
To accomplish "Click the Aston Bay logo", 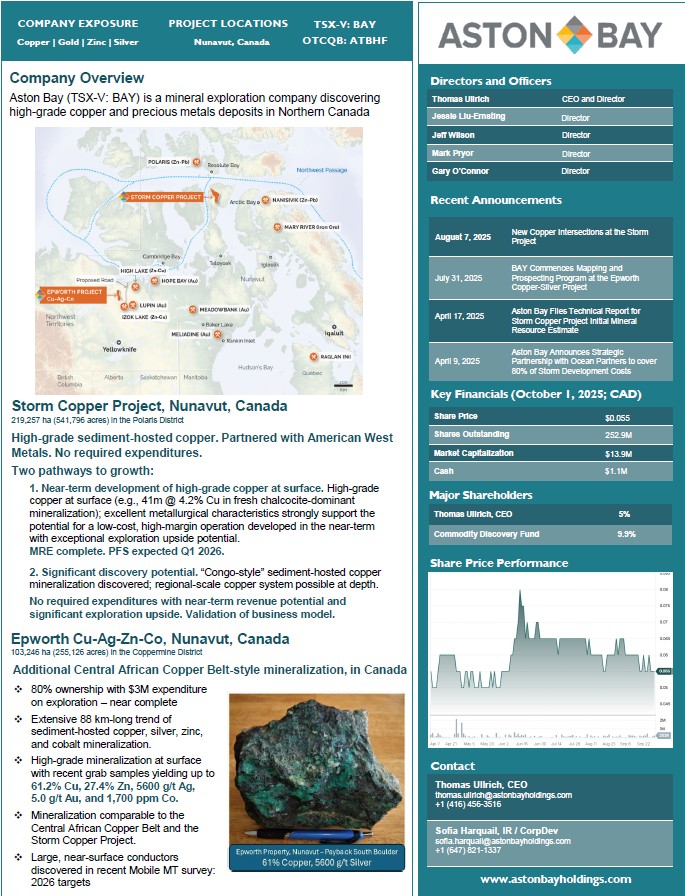I will (x=550, y=35).
